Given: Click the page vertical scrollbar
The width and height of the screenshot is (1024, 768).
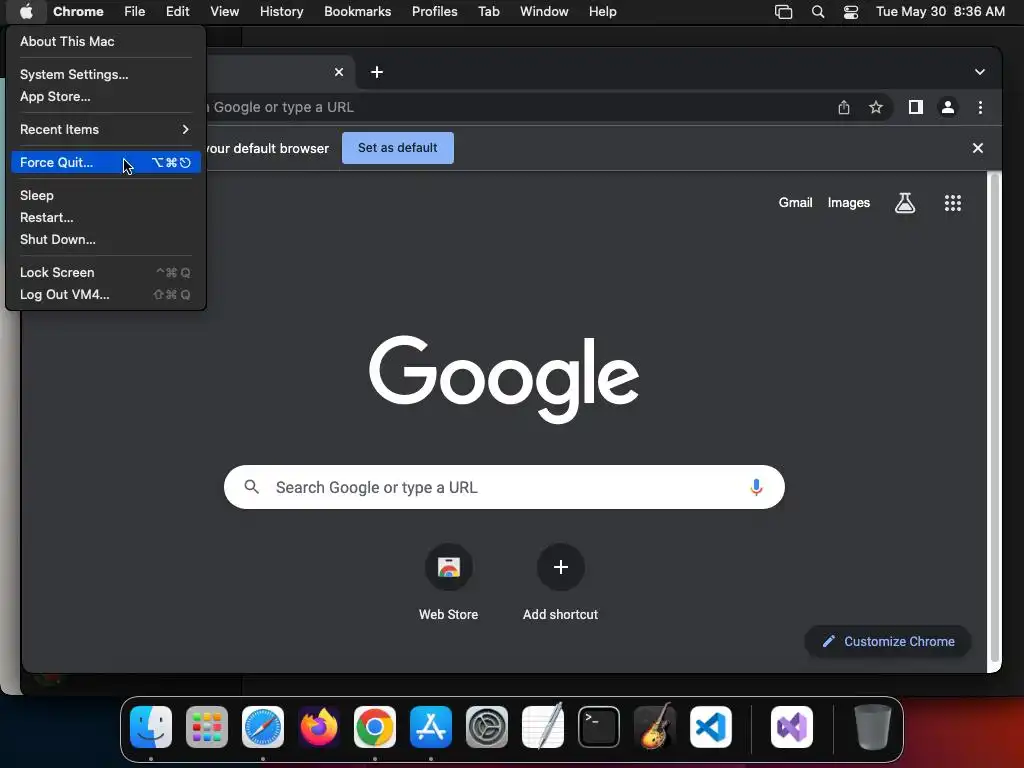Looking at the screenshot, I should (x=994, y=418).
